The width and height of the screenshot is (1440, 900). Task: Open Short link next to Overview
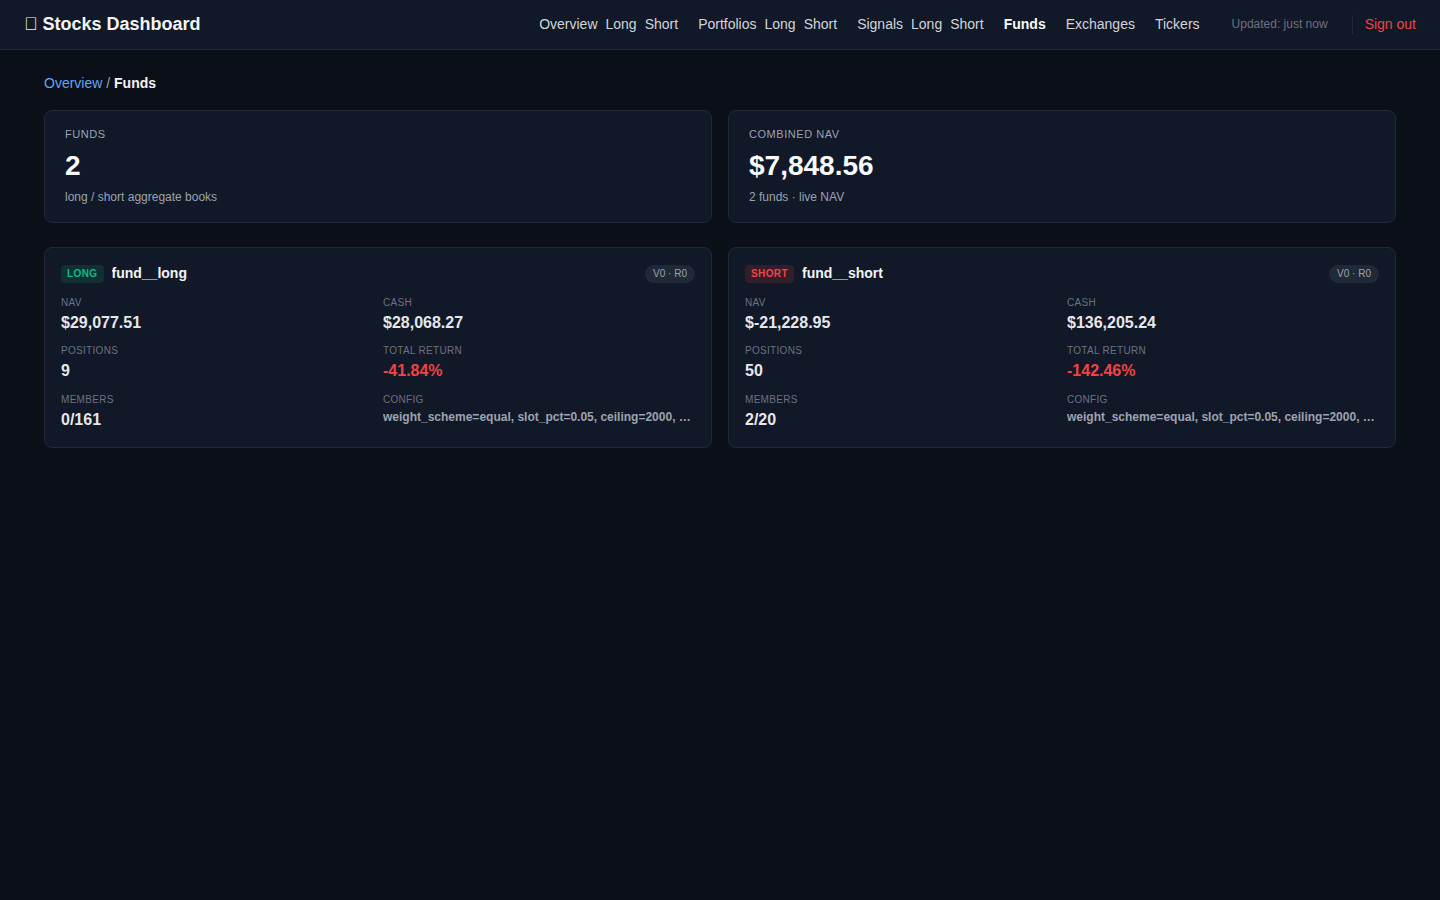661,24
